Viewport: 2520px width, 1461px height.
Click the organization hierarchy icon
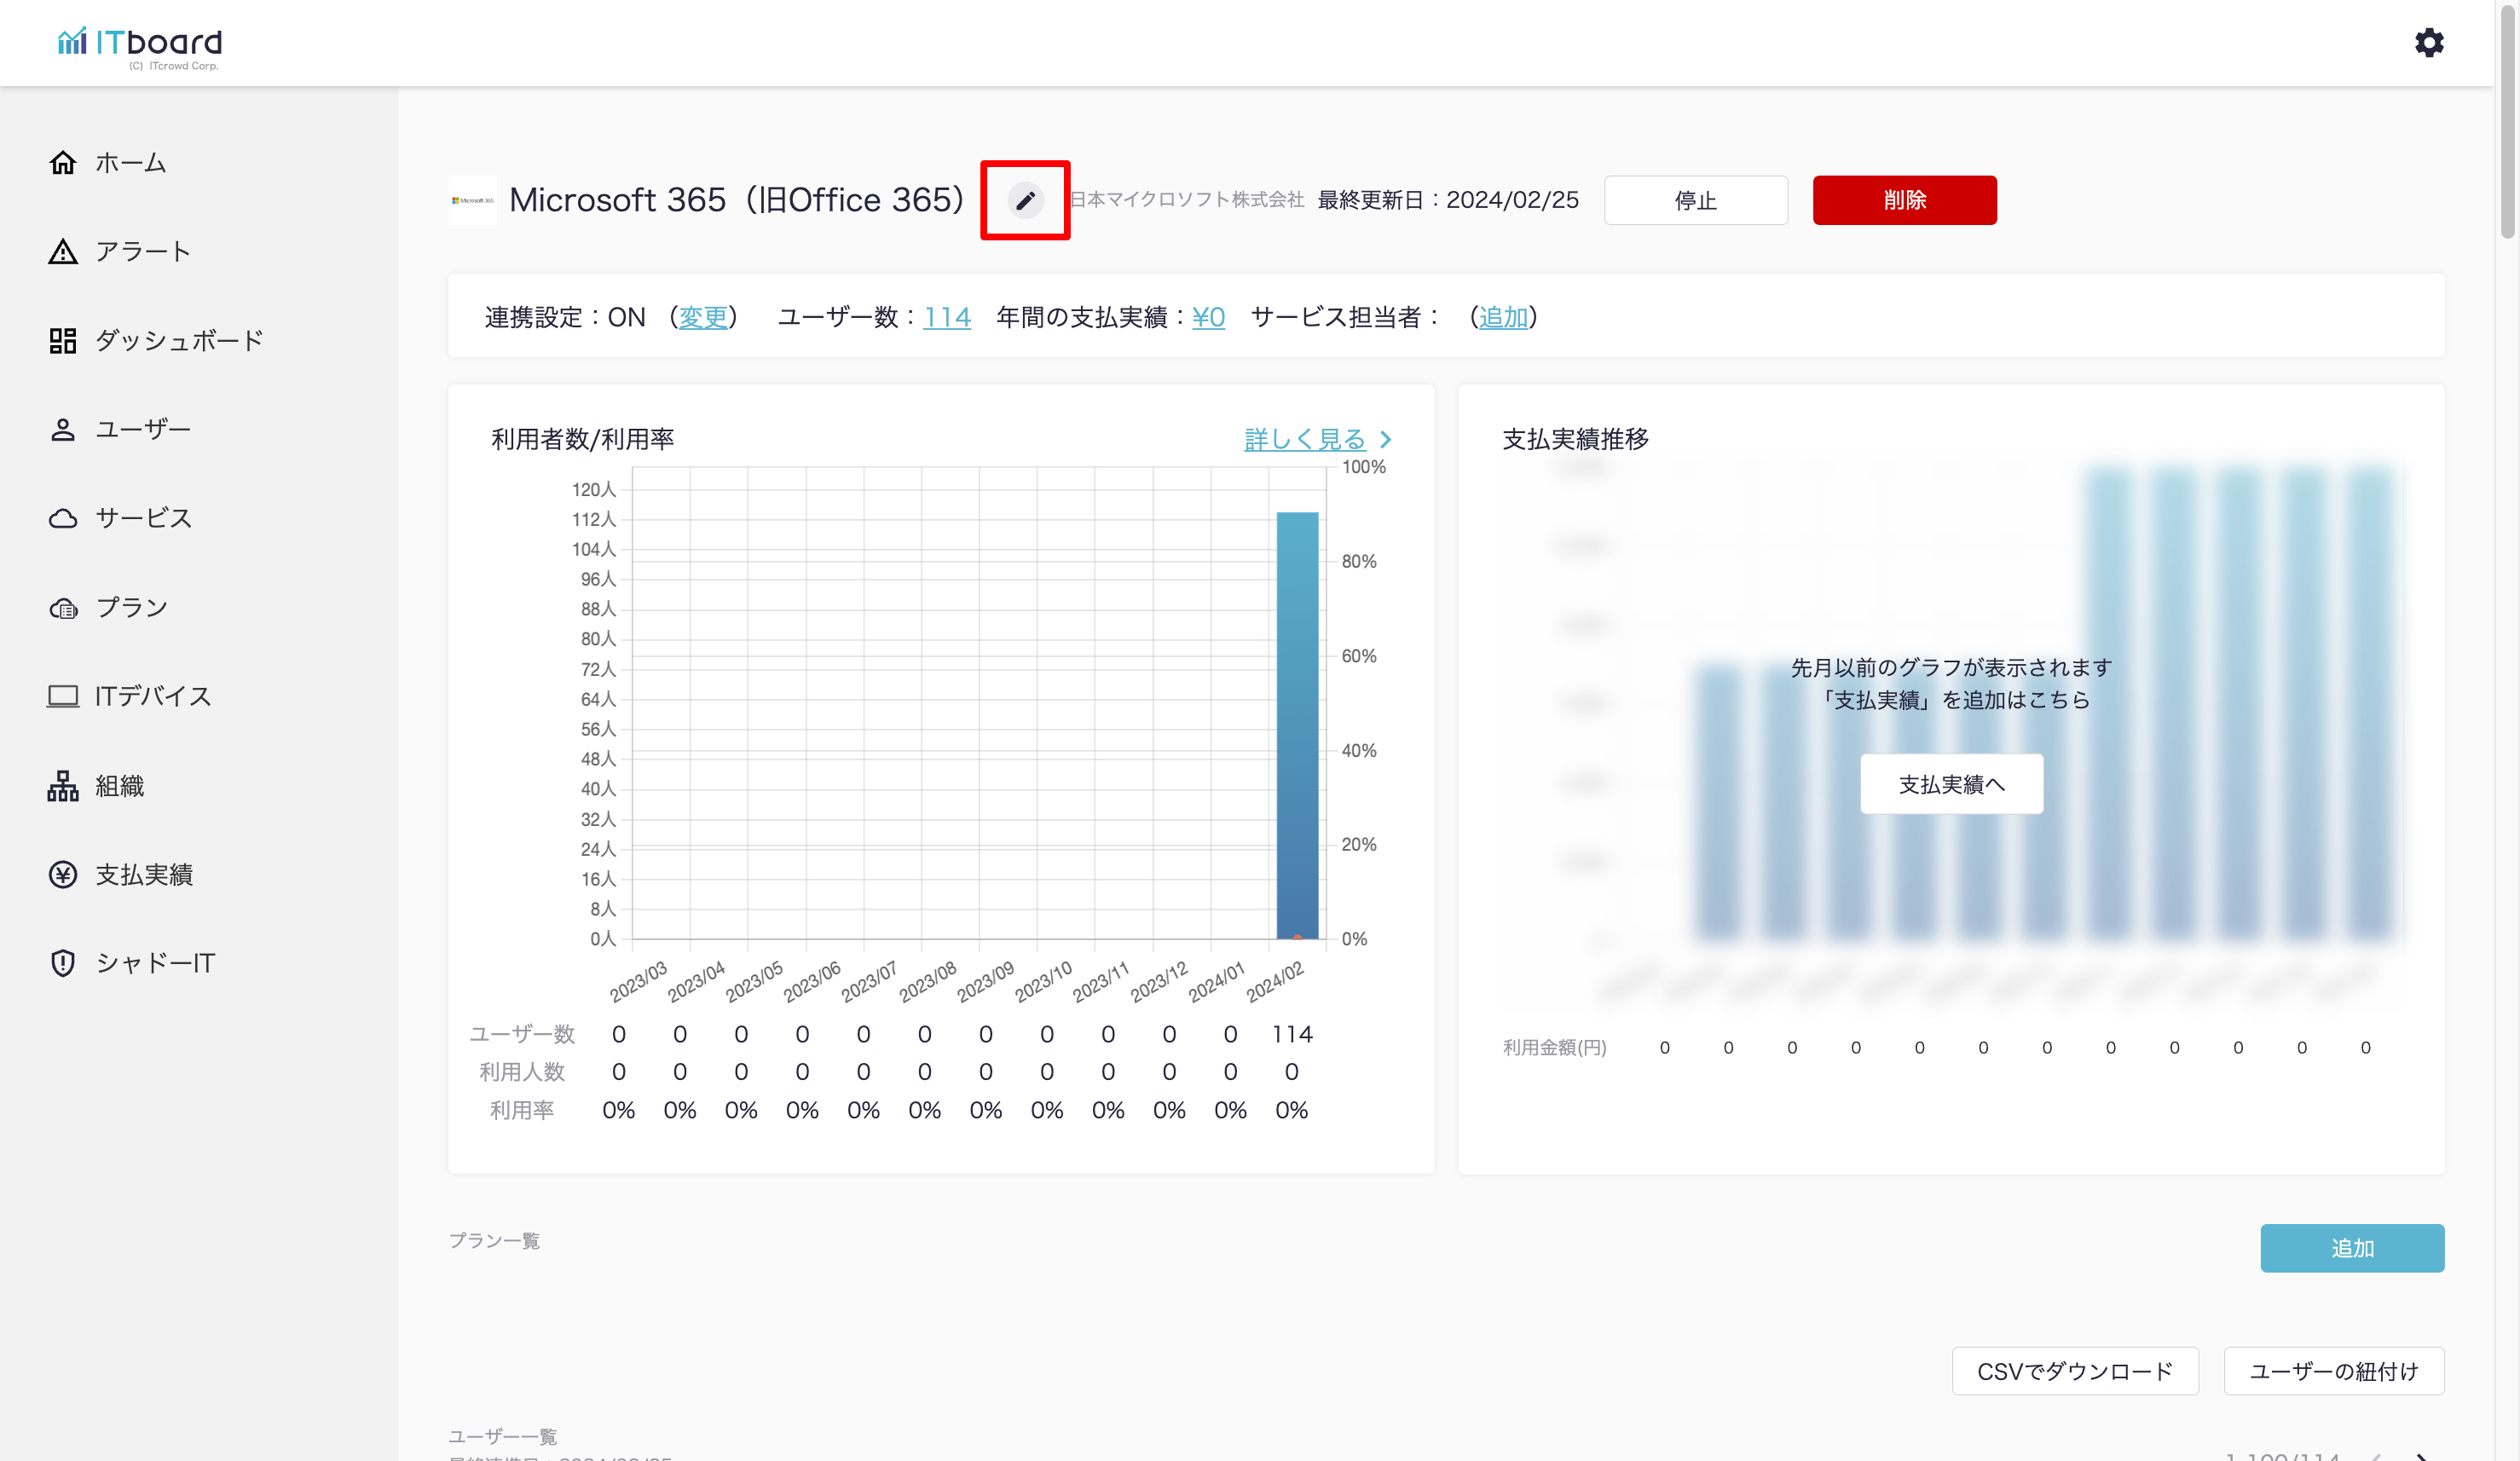coord(63,786)
